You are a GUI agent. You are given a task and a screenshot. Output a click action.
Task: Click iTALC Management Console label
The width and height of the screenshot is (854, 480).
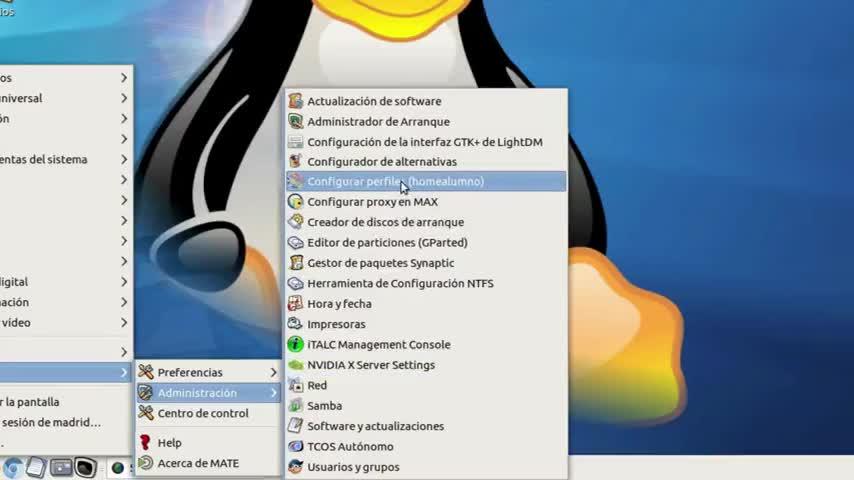379,344
